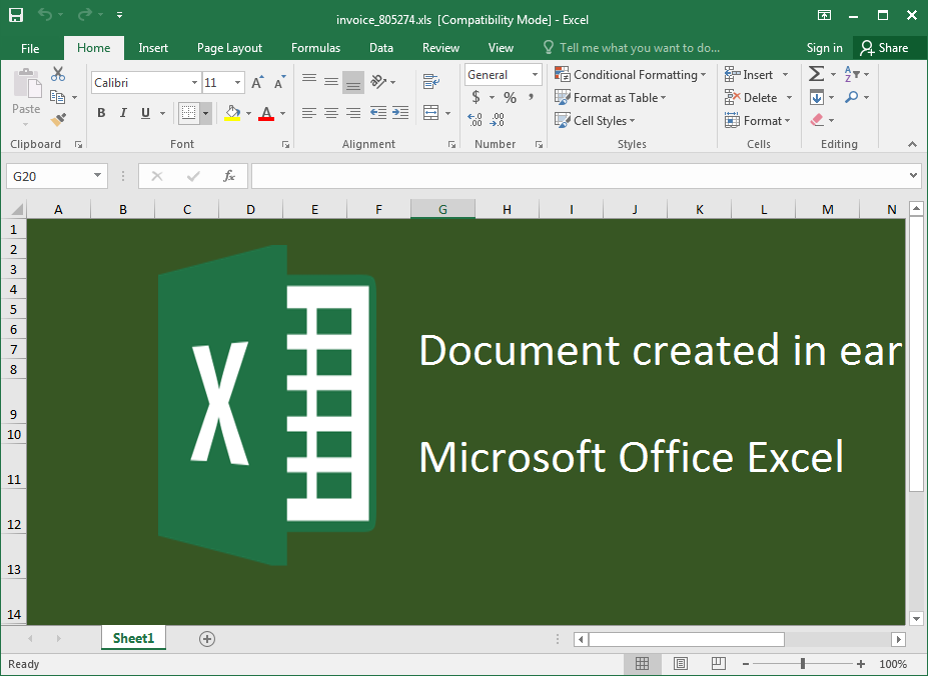Select Top Align icon

pyautogui.click(x=309, y=81)
